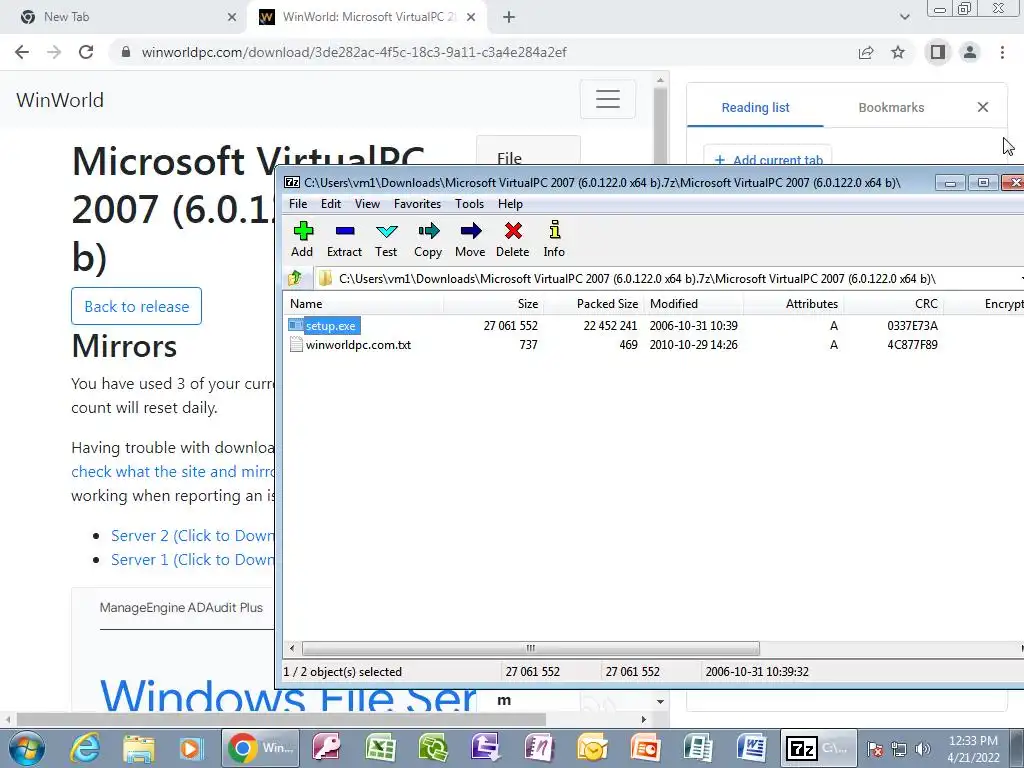The height and width of the screenshot is (768, 1024).
Task: Click the red Delete icon
Action: pos(513,240)
